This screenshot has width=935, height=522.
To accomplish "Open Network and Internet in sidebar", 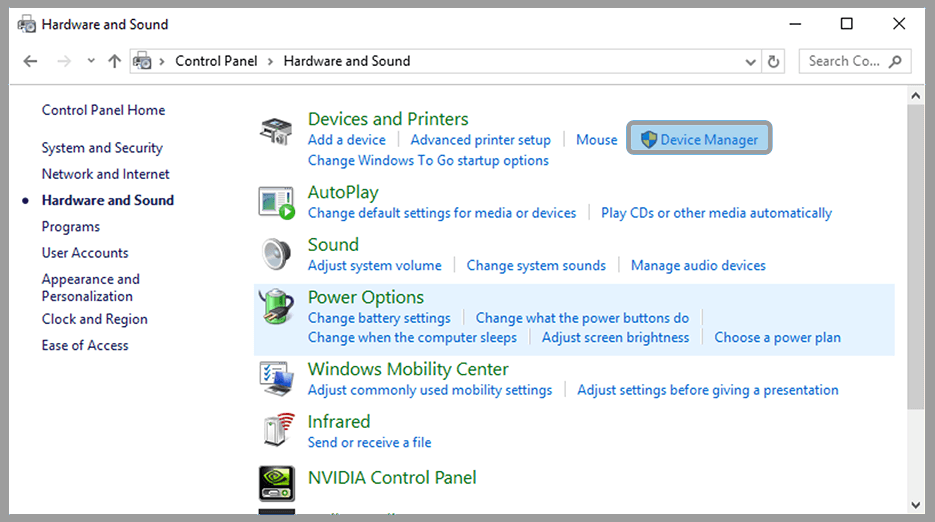I will 106,174.
